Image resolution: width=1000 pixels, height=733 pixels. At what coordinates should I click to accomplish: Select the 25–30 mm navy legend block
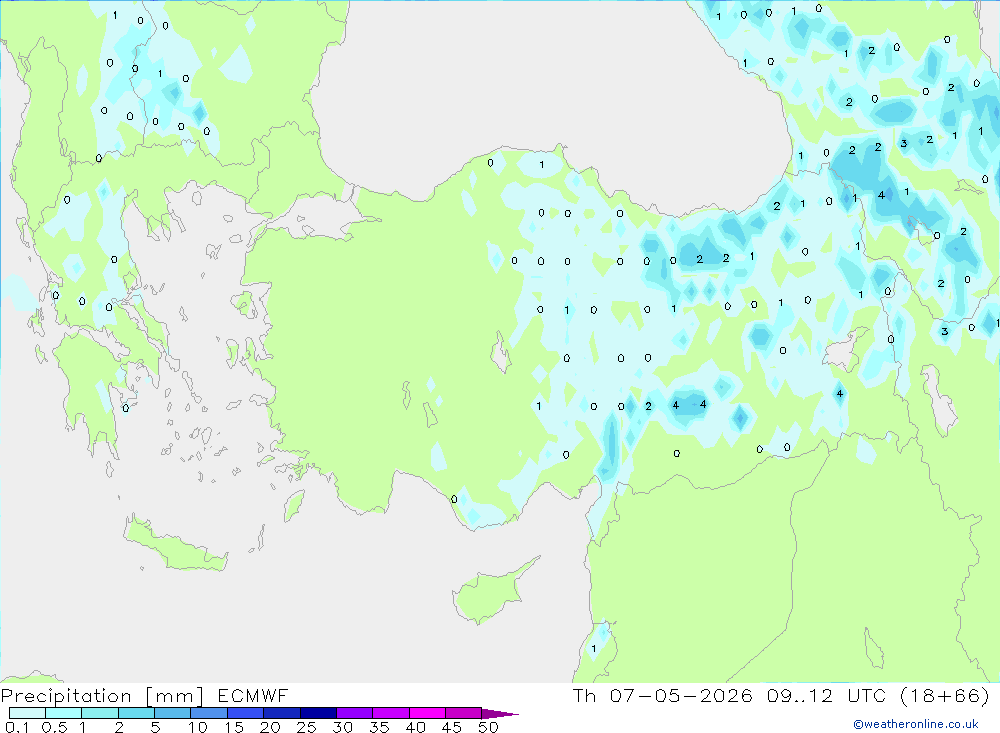(318, 713)
